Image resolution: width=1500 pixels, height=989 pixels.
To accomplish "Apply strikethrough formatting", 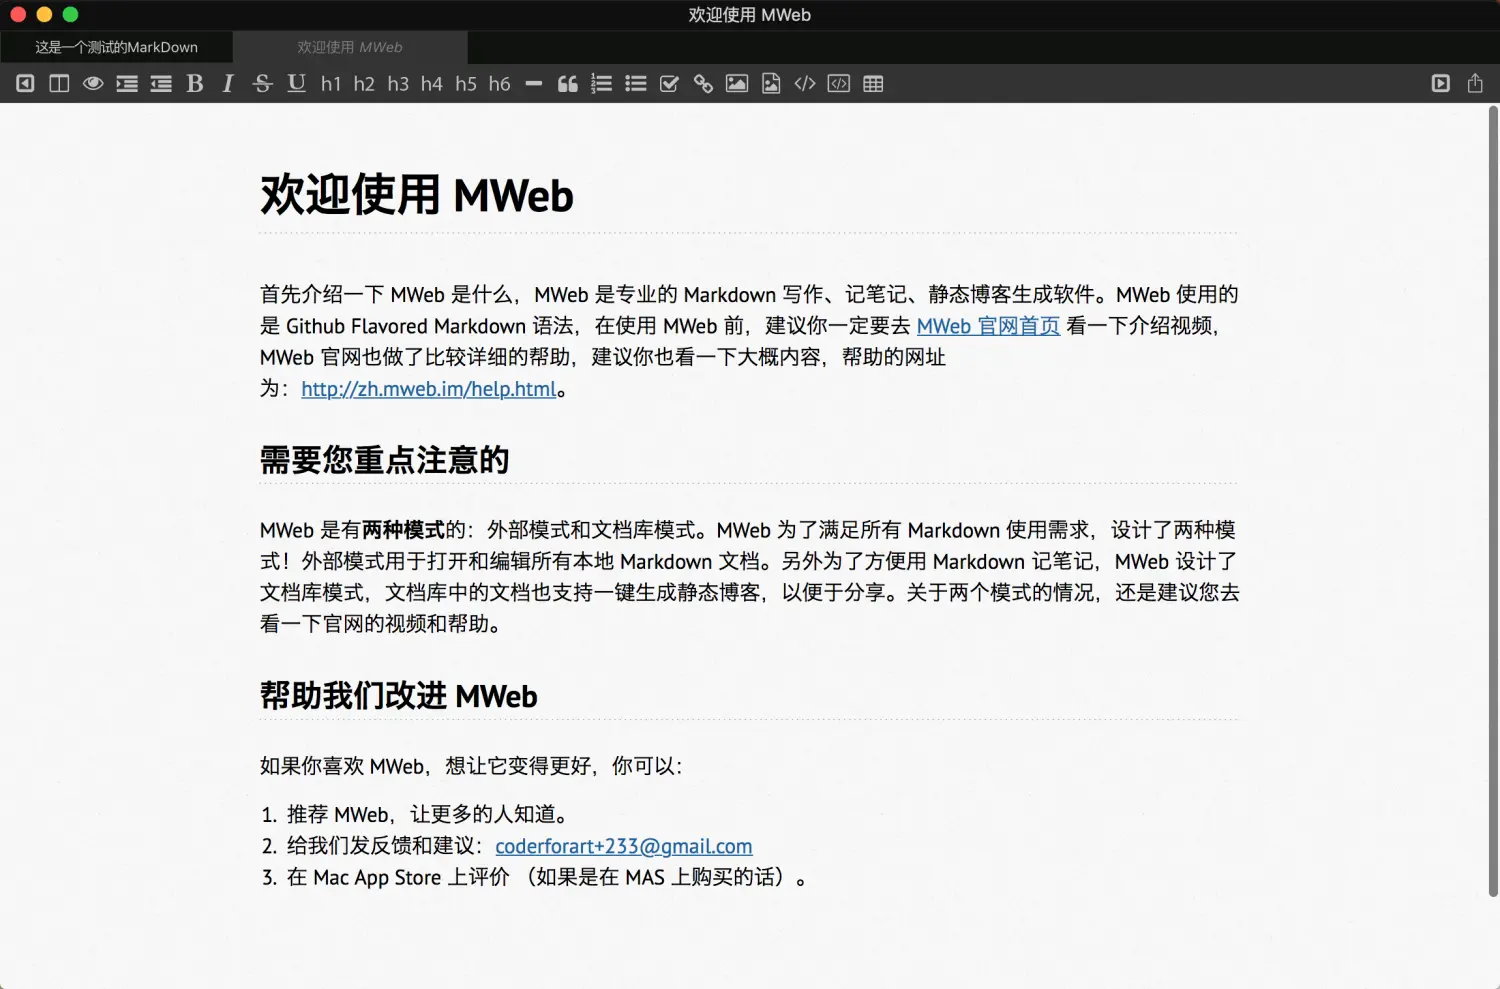I will pos(262,84).
